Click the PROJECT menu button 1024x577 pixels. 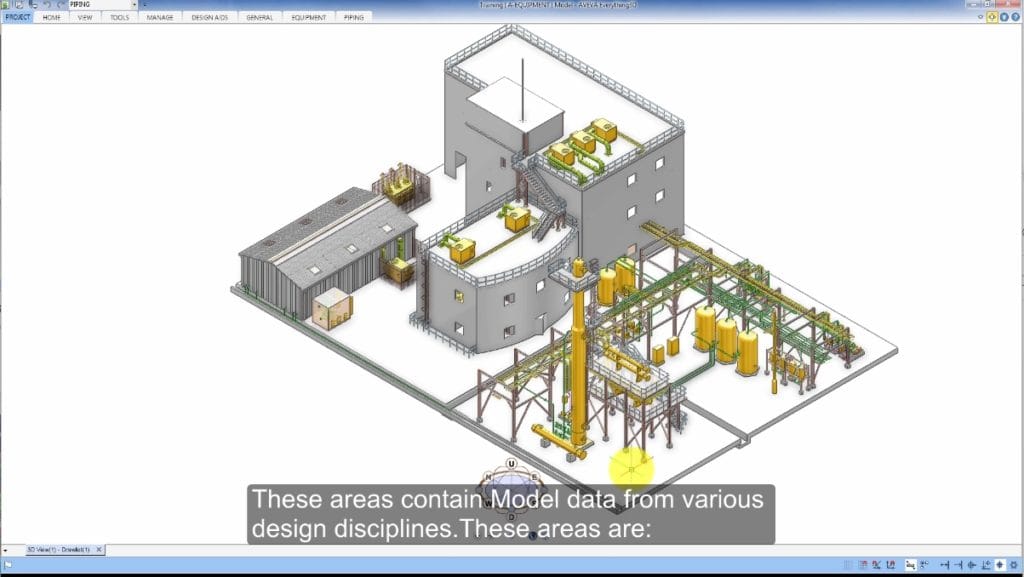[18, 16]
